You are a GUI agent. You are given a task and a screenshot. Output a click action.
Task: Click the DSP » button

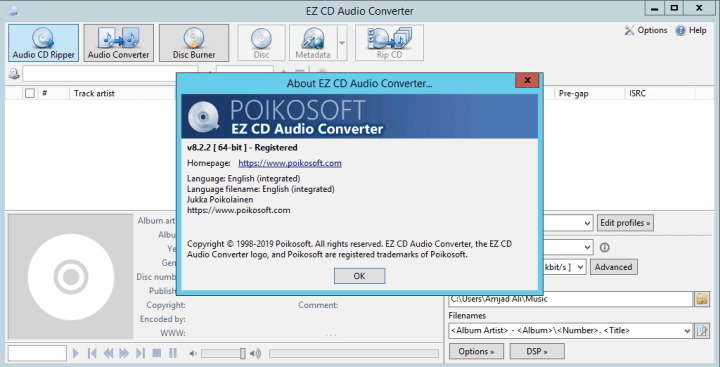click(x=537, y=351)
